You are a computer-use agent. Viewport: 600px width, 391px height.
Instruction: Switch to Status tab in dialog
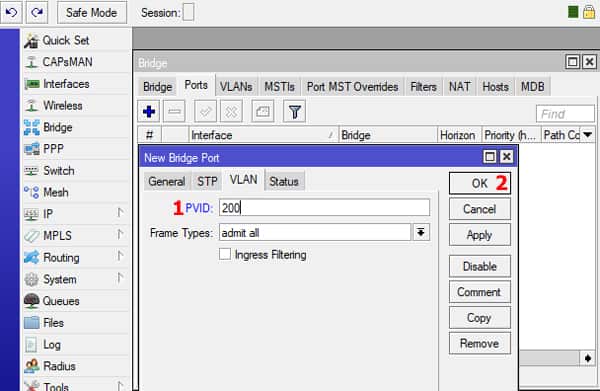click(284, 181)
